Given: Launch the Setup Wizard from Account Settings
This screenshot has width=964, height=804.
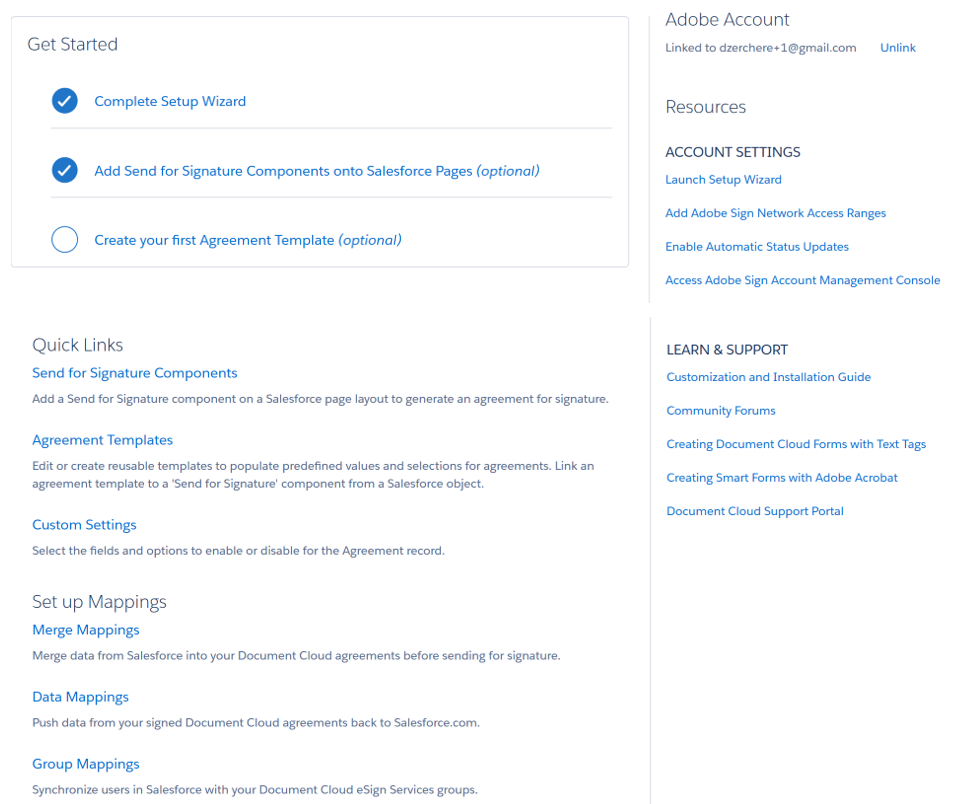Looking at the screenshot, I should coord(722,179).
